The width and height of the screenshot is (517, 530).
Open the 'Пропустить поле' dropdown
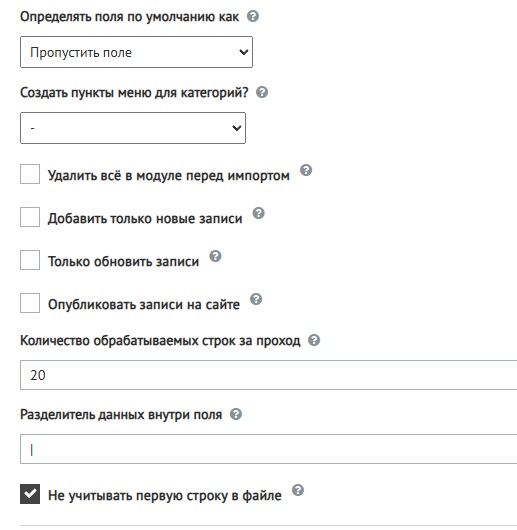point(136,52)
